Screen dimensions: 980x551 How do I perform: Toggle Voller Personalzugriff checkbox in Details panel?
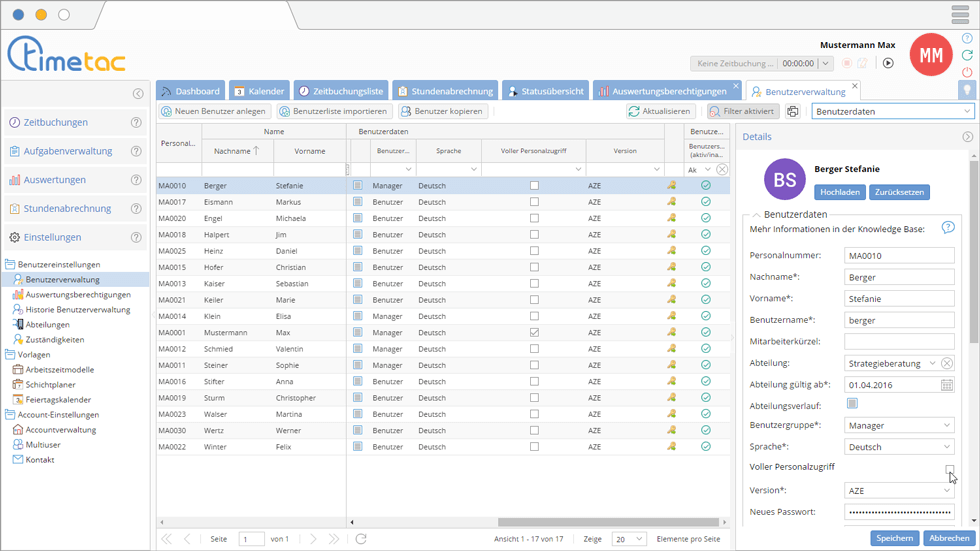pyautogui.click(x=949, y=468)
